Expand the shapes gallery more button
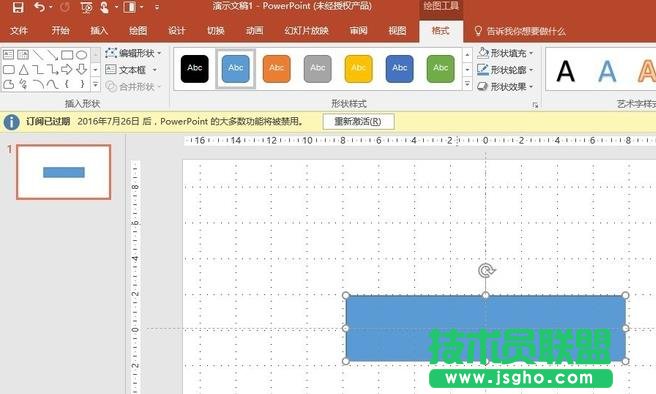The image size is (656, 394). click(95, 85)
